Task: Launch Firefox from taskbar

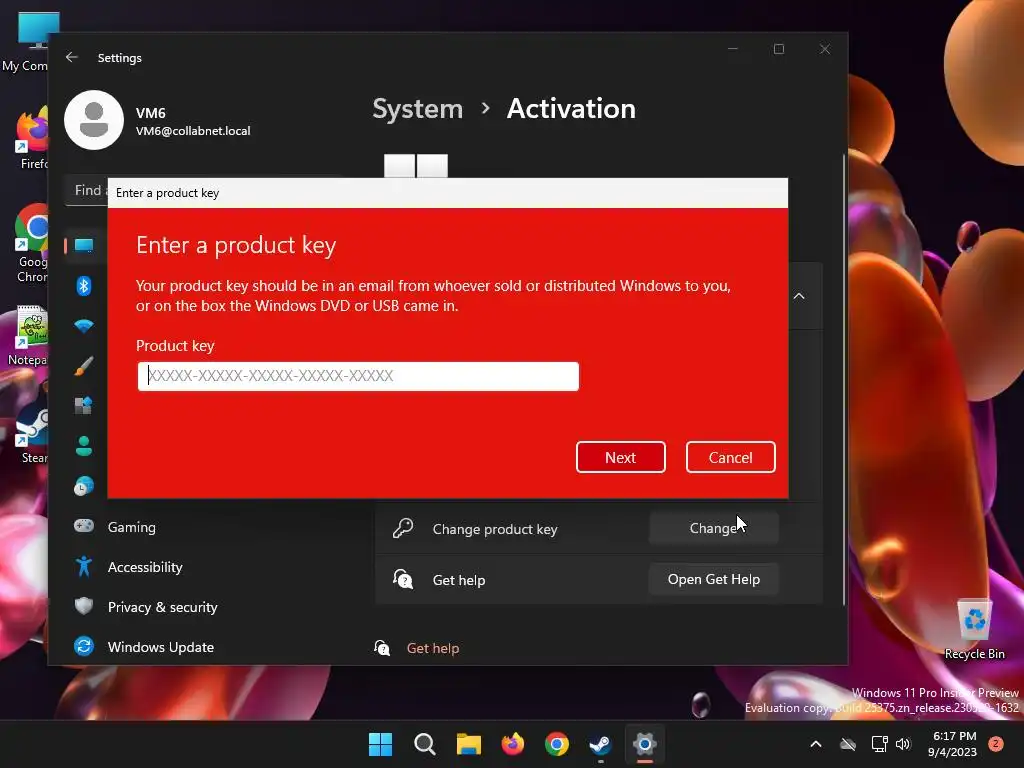Action: (513, 744)
